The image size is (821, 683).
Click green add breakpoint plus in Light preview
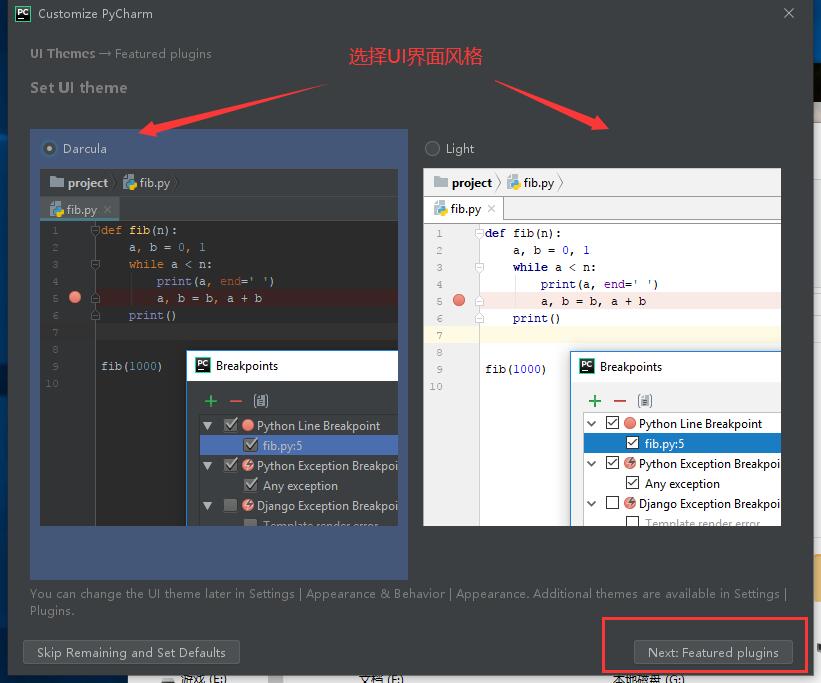pyautogui.click(x=595, y=401)
